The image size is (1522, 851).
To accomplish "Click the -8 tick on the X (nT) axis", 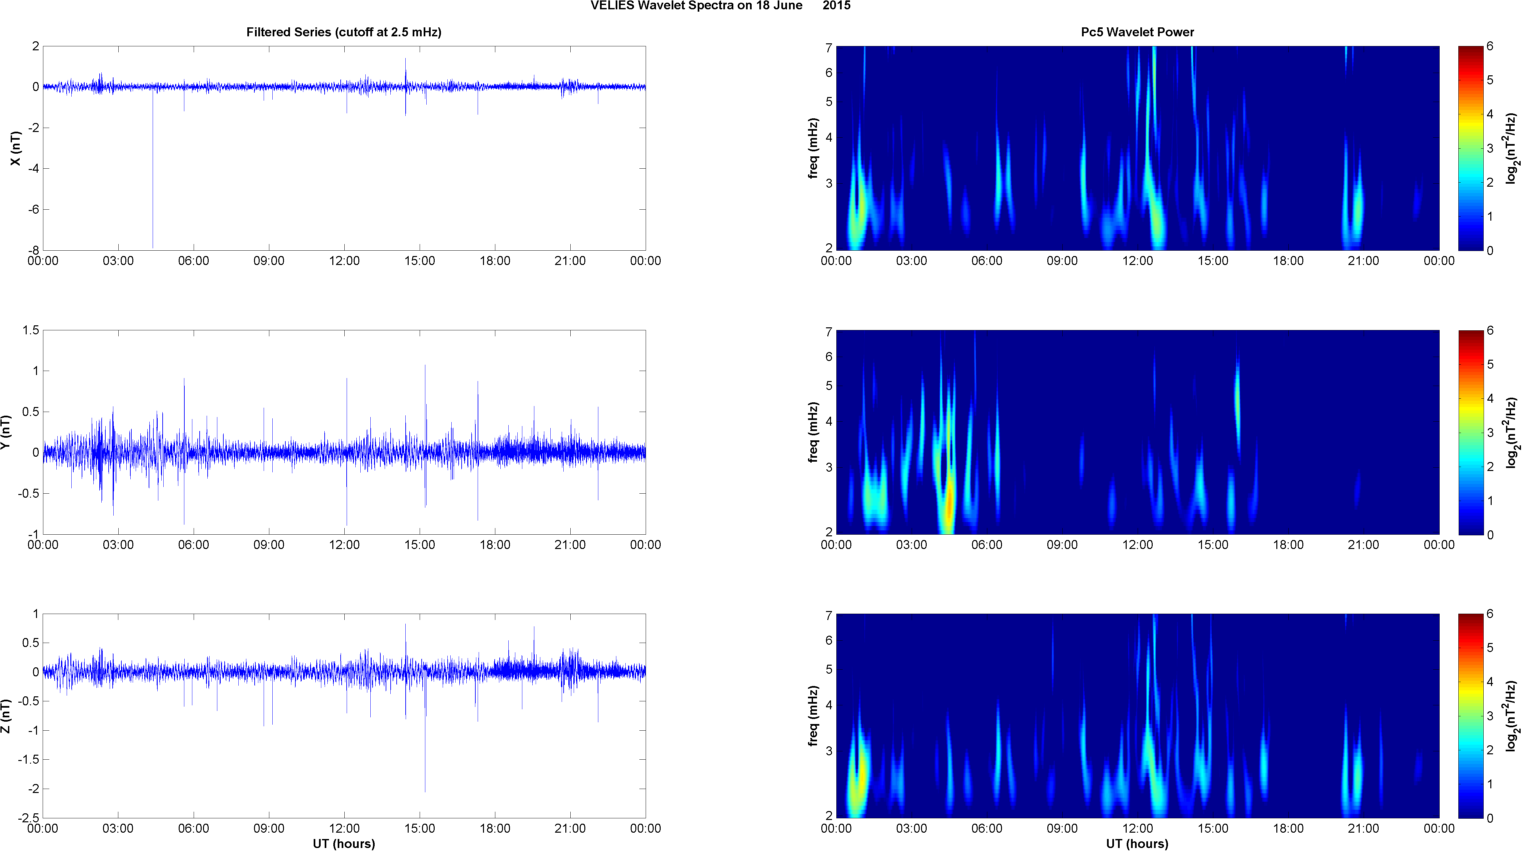I will coord(34,250).
